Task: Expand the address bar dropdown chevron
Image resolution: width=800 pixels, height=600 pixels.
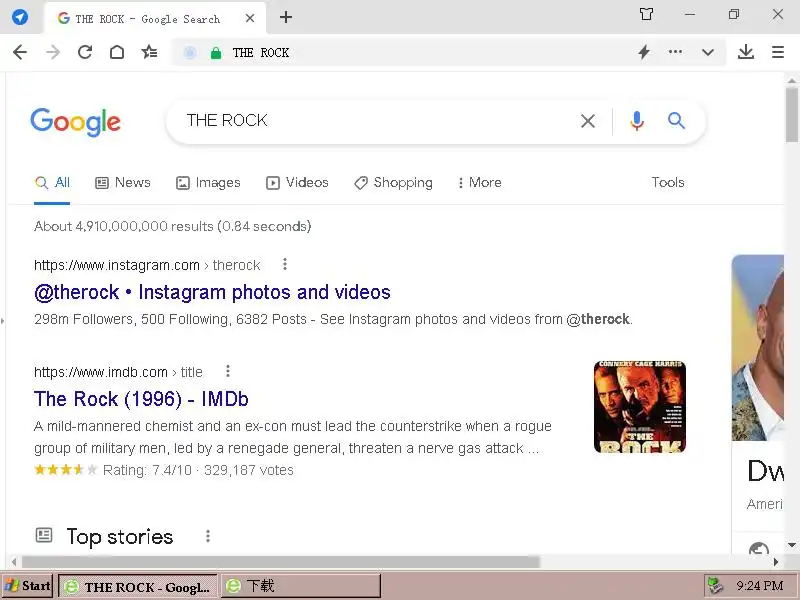Action: click(708, 52)
